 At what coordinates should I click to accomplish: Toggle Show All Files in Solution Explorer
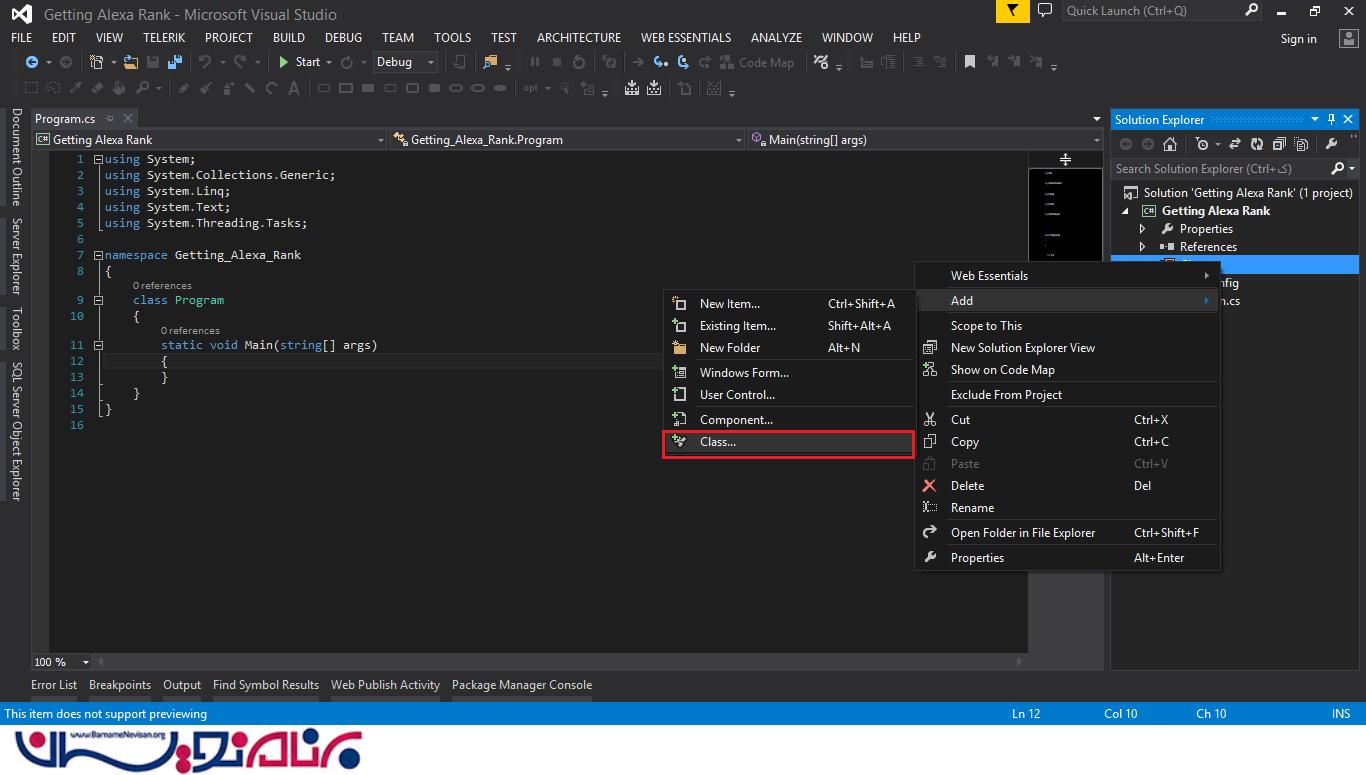(x=1301, y=144)
